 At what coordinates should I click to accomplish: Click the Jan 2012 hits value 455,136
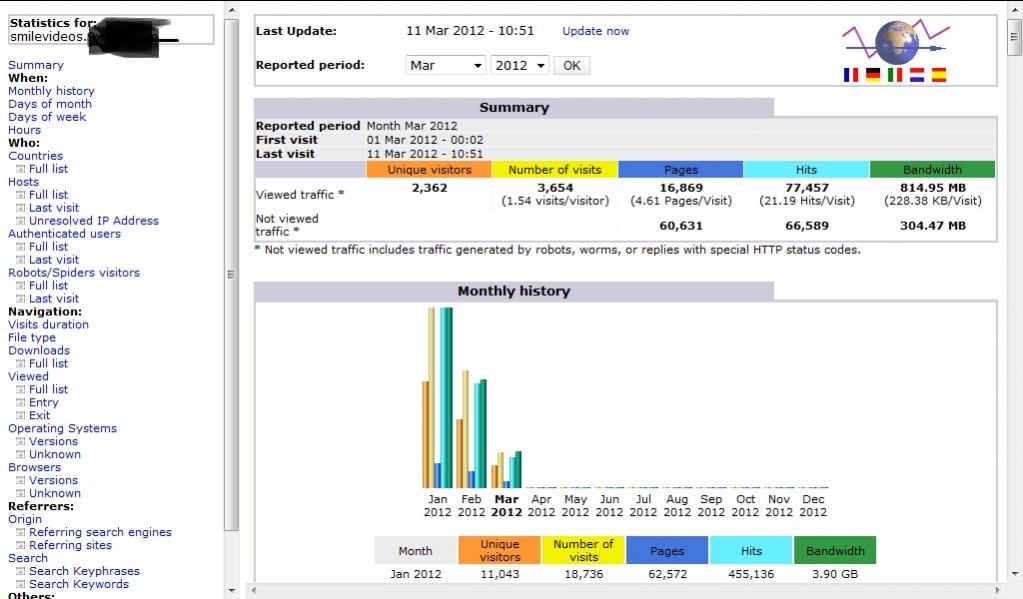tap(751, 574)
